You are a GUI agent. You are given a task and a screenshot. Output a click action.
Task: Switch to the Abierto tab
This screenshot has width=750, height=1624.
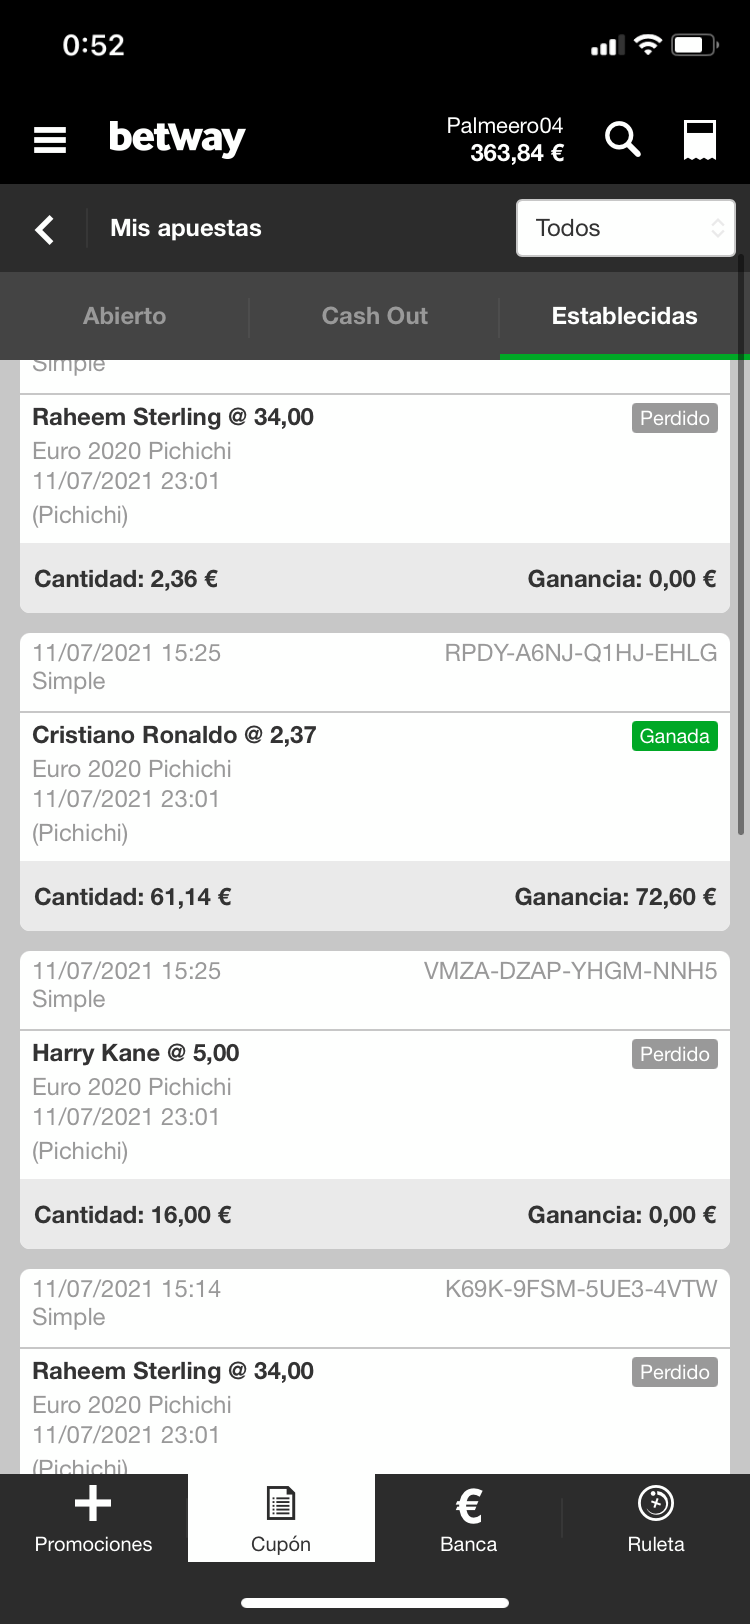124,316
